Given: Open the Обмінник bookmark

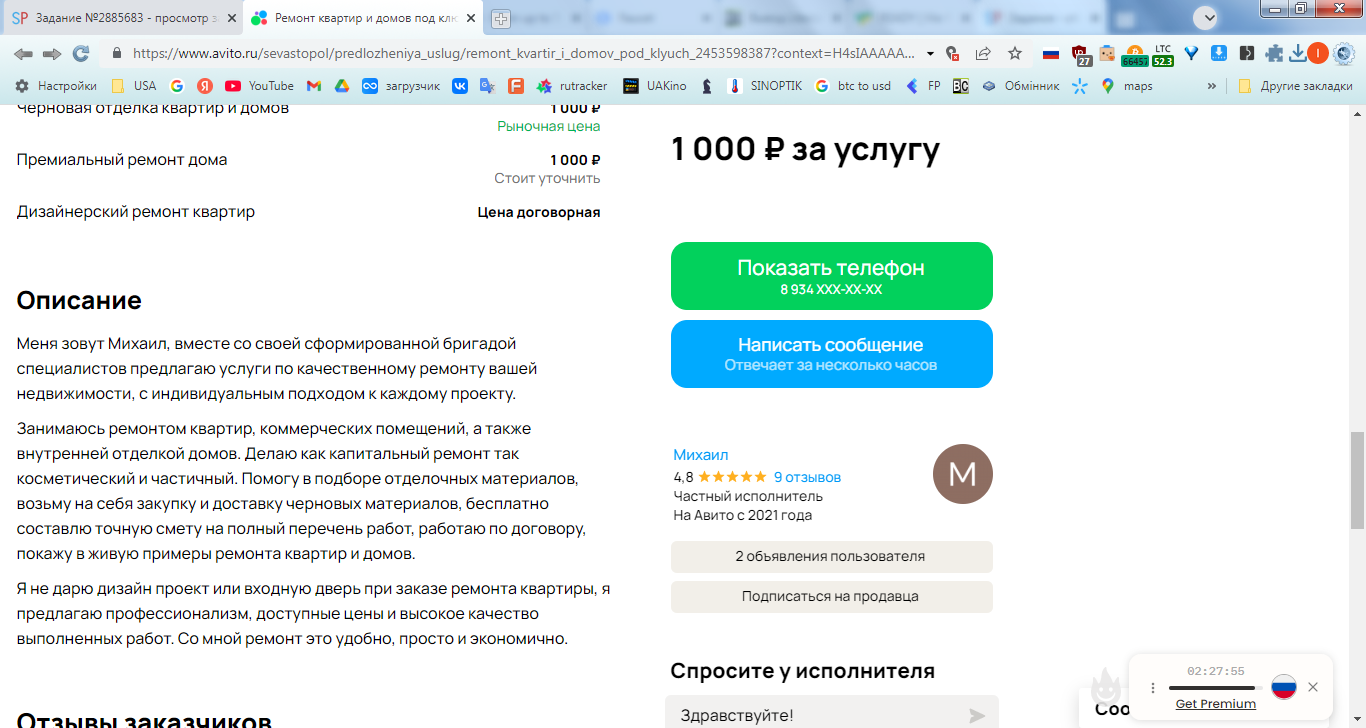Looking at the screenshot, I should [x=1020, y=86].
